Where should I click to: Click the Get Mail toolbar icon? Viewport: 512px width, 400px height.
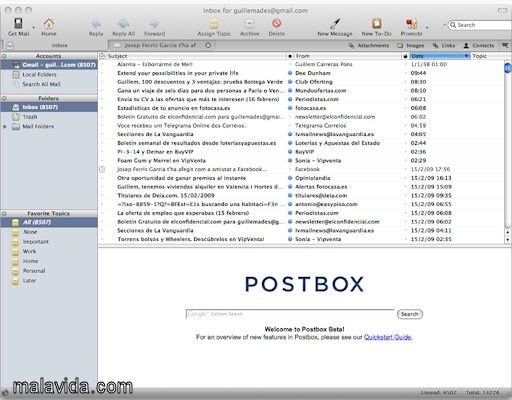(18, 23)
